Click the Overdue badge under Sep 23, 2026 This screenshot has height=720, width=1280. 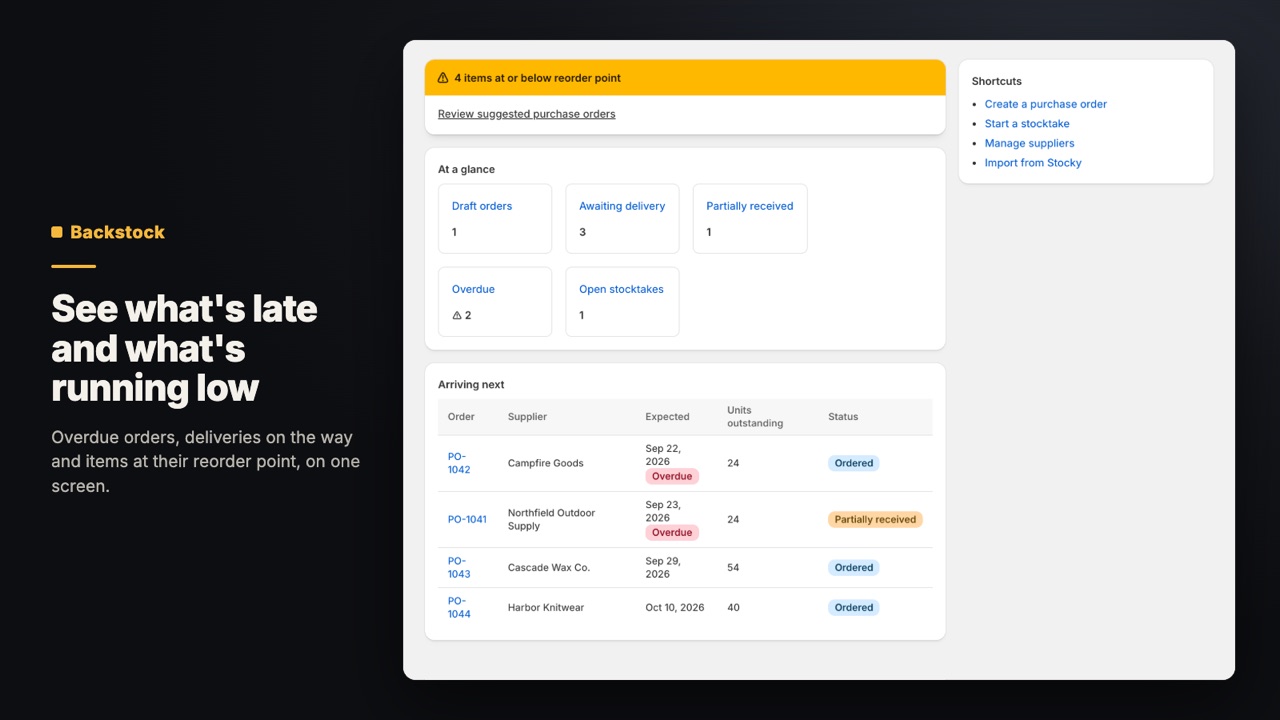[672, 533]
